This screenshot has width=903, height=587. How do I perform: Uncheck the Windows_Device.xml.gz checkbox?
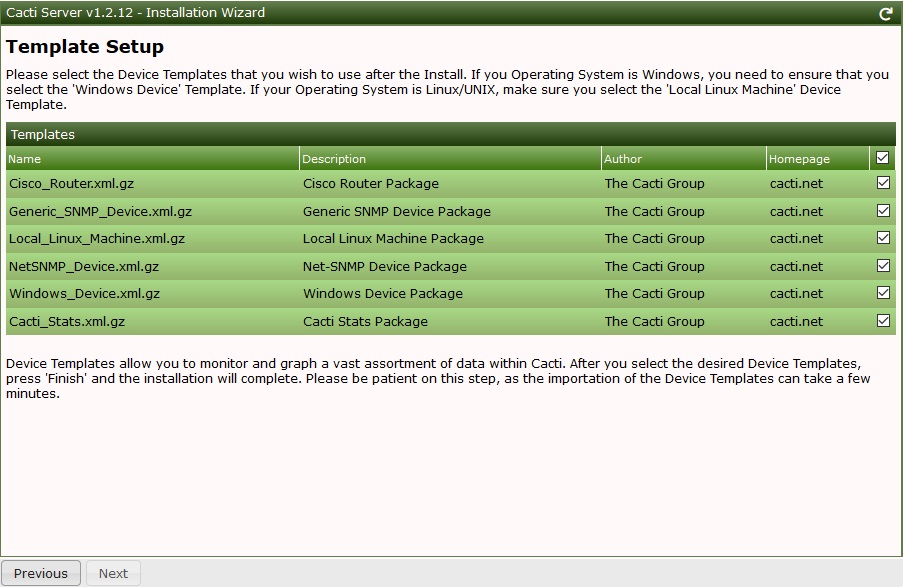click(x=883, y=293)
